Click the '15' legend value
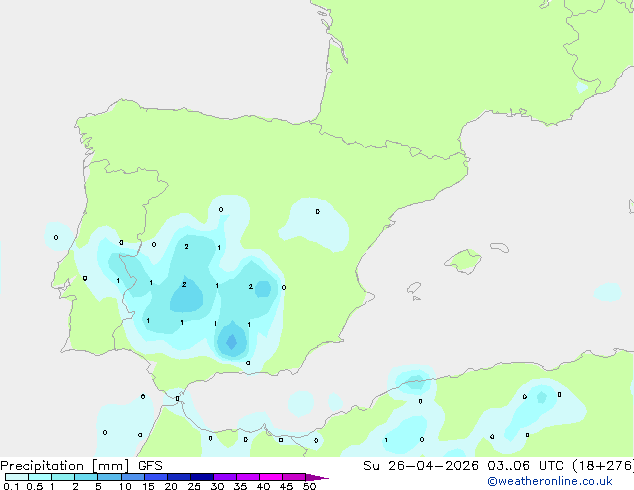 point(148,486)
